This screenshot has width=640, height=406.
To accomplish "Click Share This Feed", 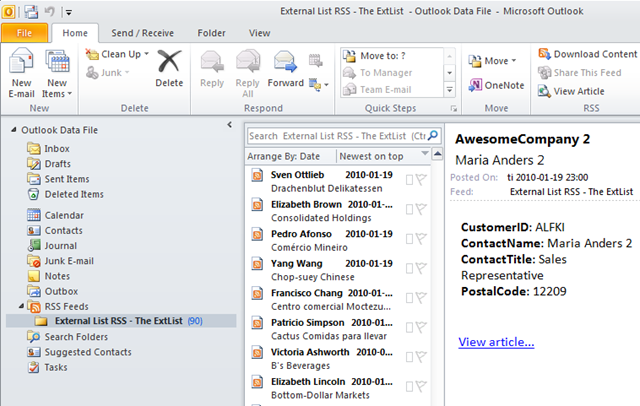I will click(x=580, y=73).
